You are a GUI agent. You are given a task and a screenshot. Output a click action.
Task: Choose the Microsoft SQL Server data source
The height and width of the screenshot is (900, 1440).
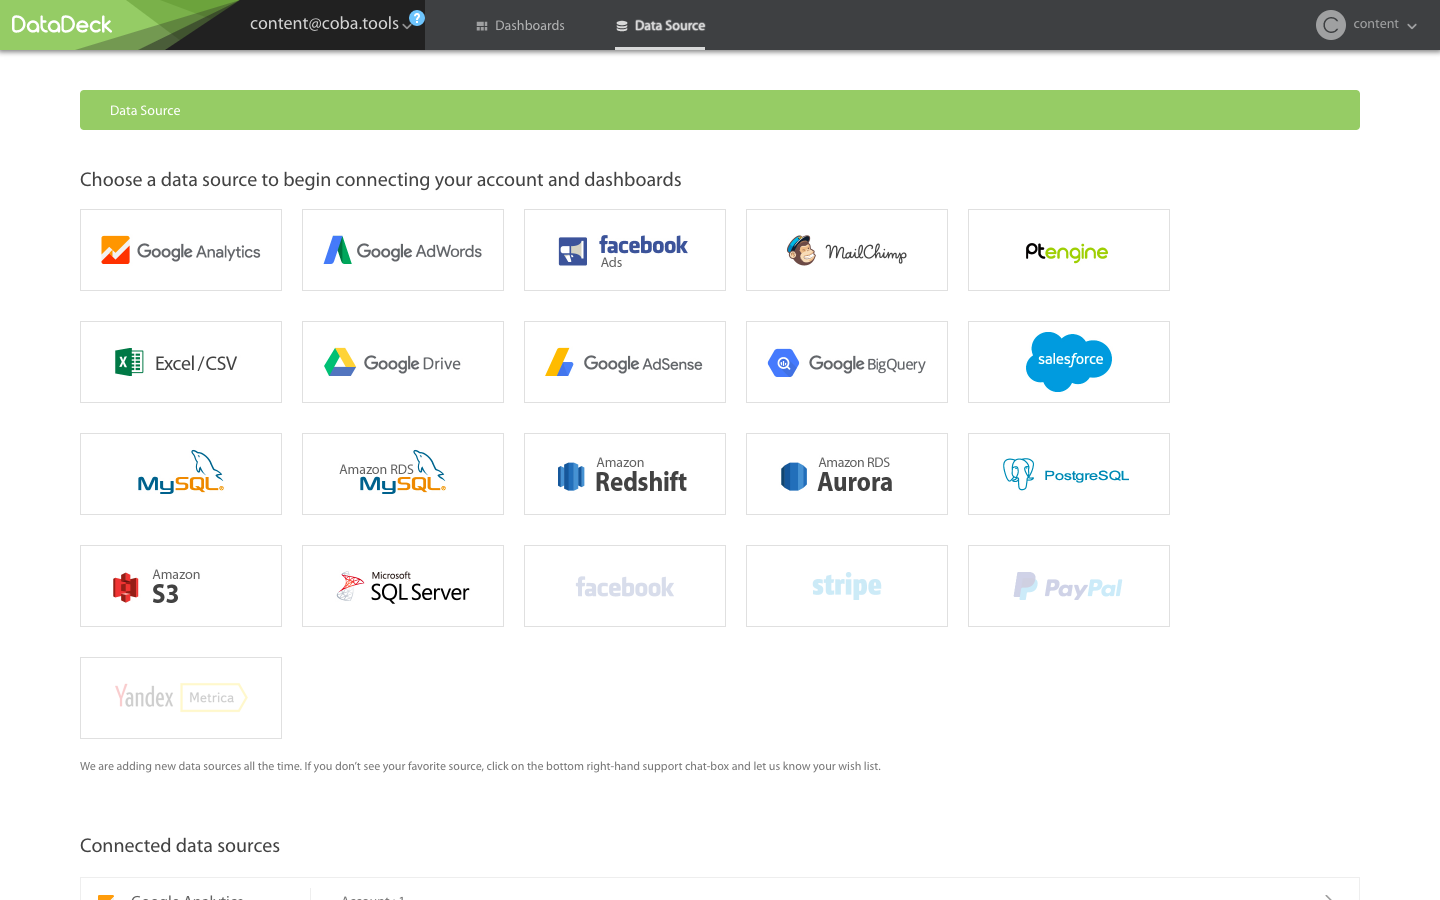click(x=403, y=586)
